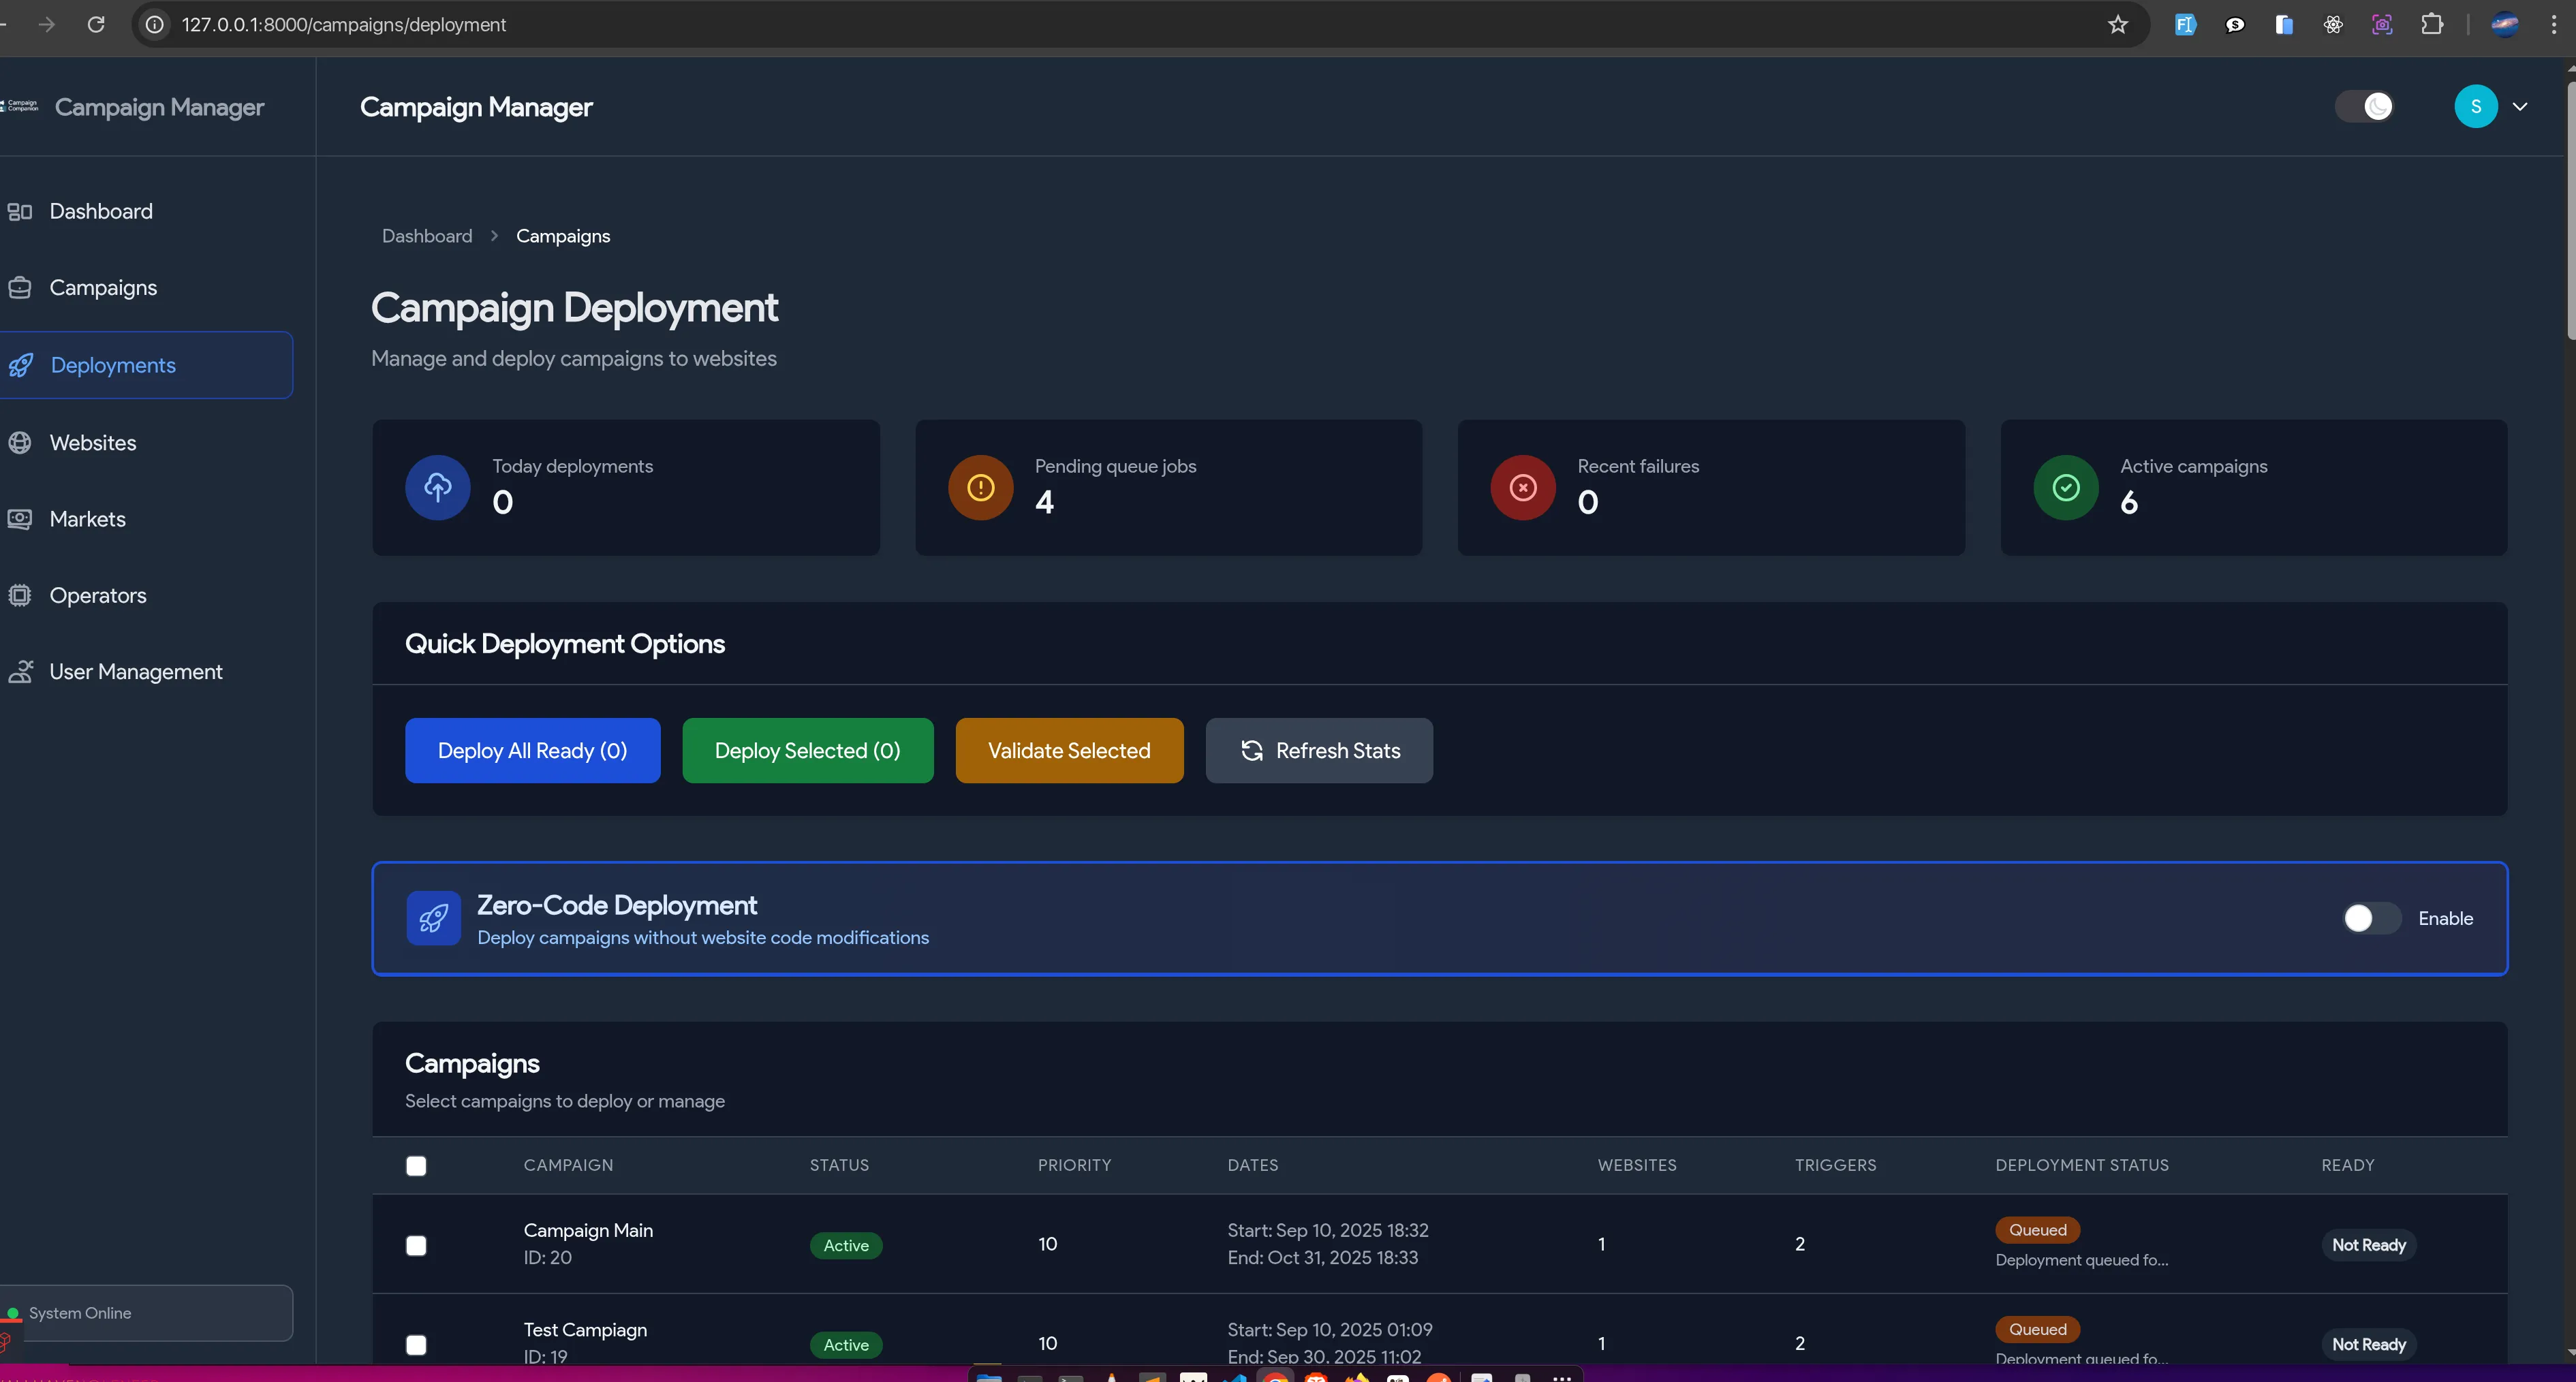Open the Chrome three-dot menu
The width and height of the screenshot is (2576, 1382).
pos(2553,24)
